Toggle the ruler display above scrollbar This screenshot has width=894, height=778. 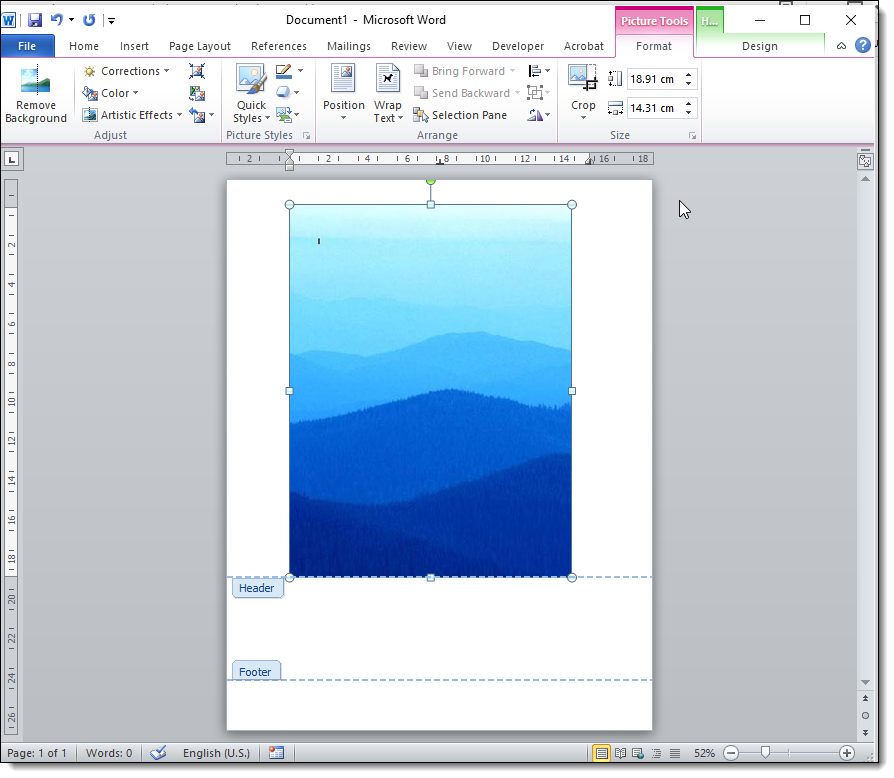point(865,161)
